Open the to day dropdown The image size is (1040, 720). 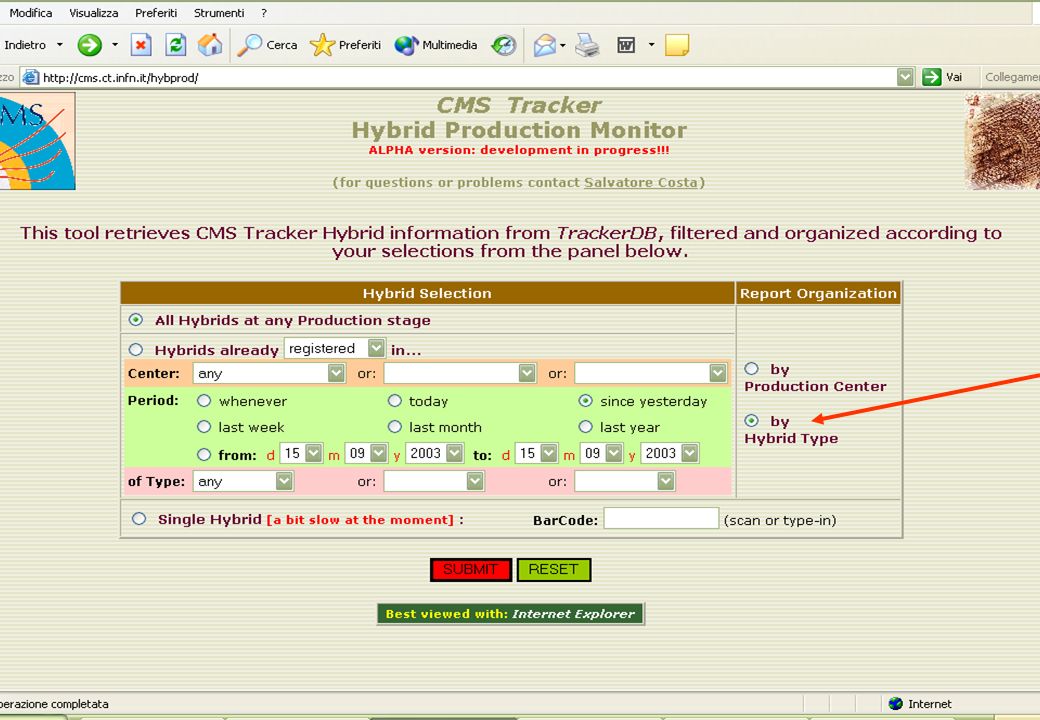537,453
